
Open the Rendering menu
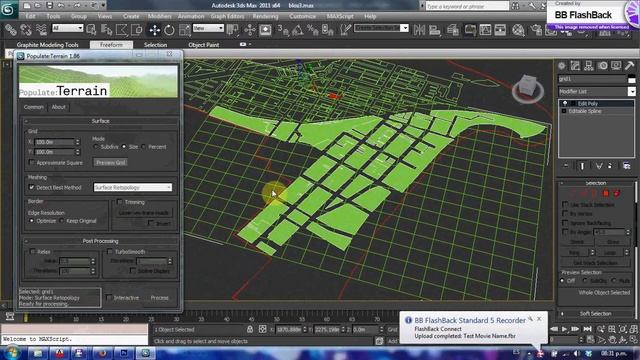pyautogui.click(x=265, y=16)
